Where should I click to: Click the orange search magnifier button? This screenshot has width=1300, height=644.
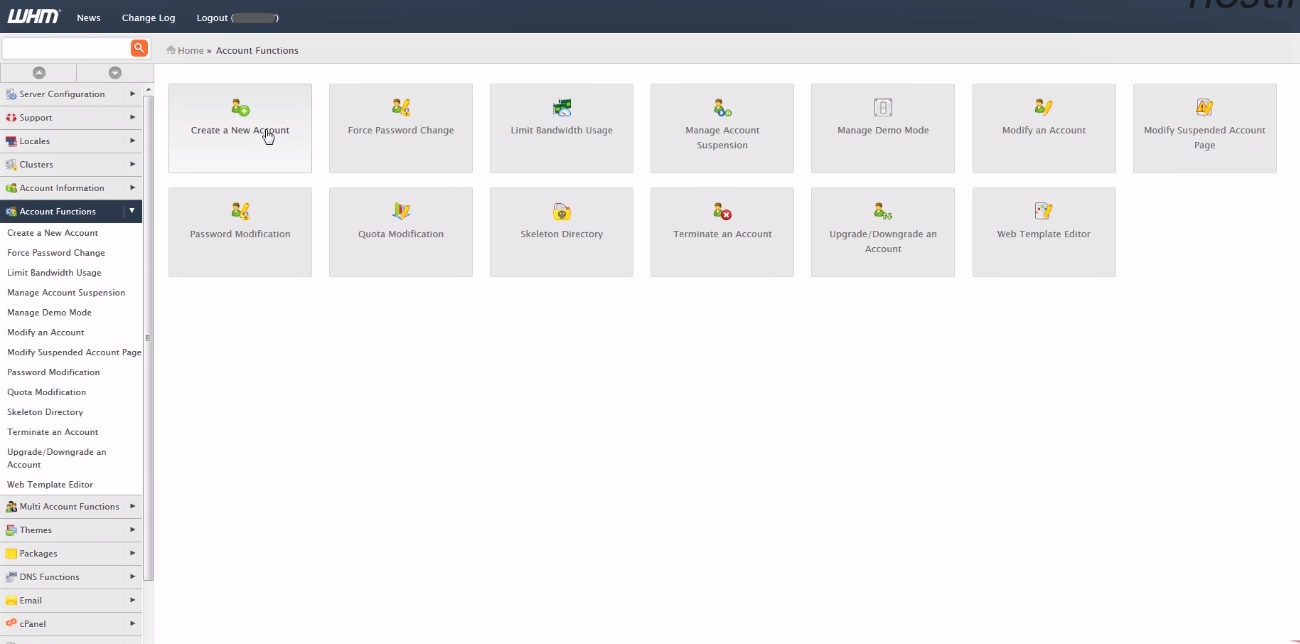tap(139, 48)
